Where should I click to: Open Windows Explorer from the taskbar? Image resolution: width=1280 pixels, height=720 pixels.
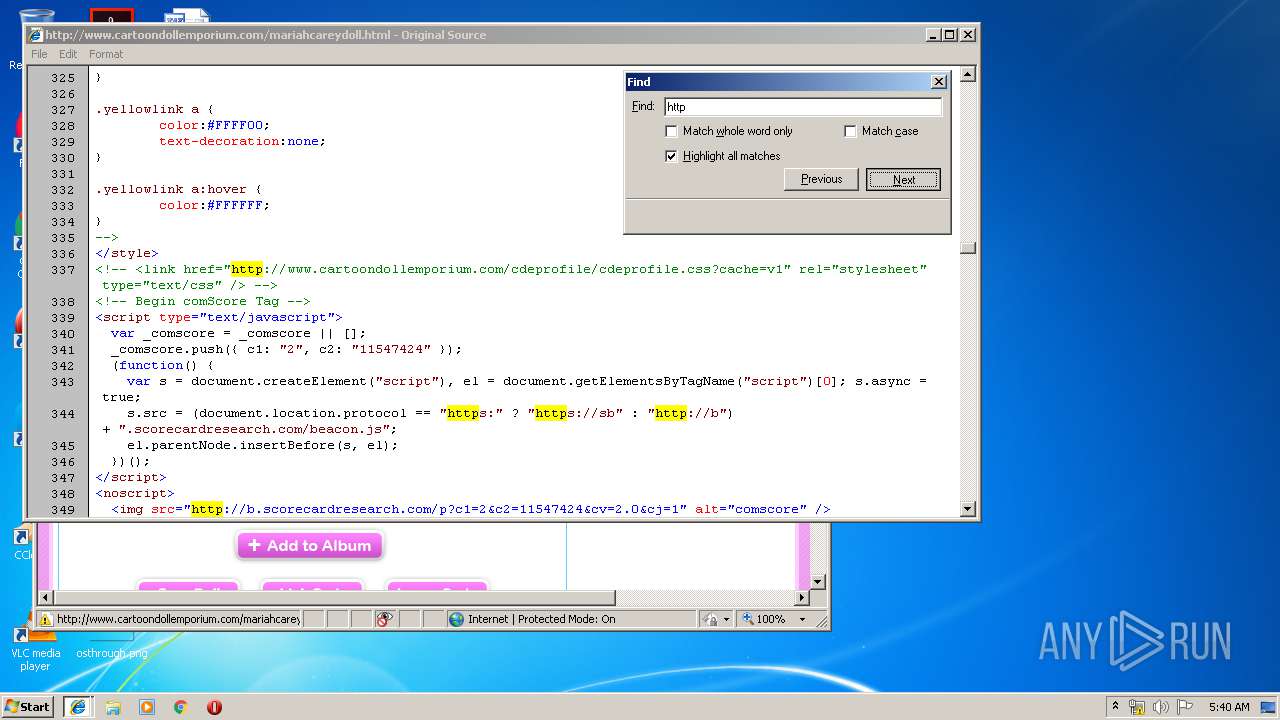click(113, 707)
